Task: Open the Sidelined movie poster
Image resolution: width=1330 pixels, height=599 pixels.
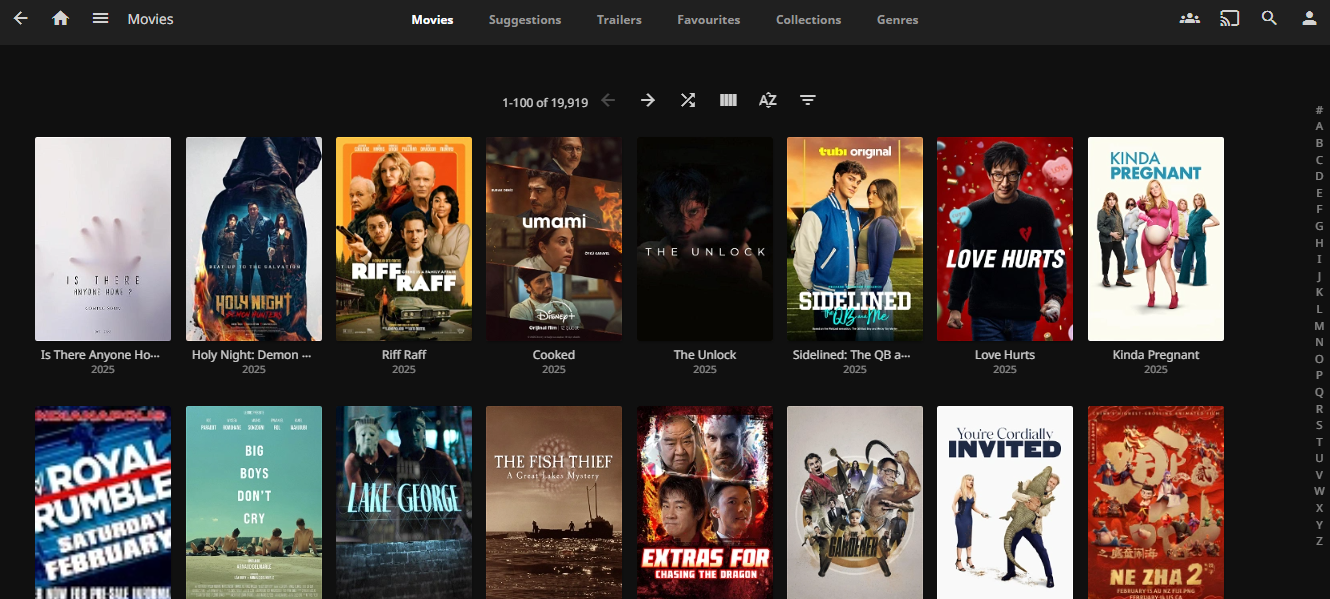Action: 855,239
